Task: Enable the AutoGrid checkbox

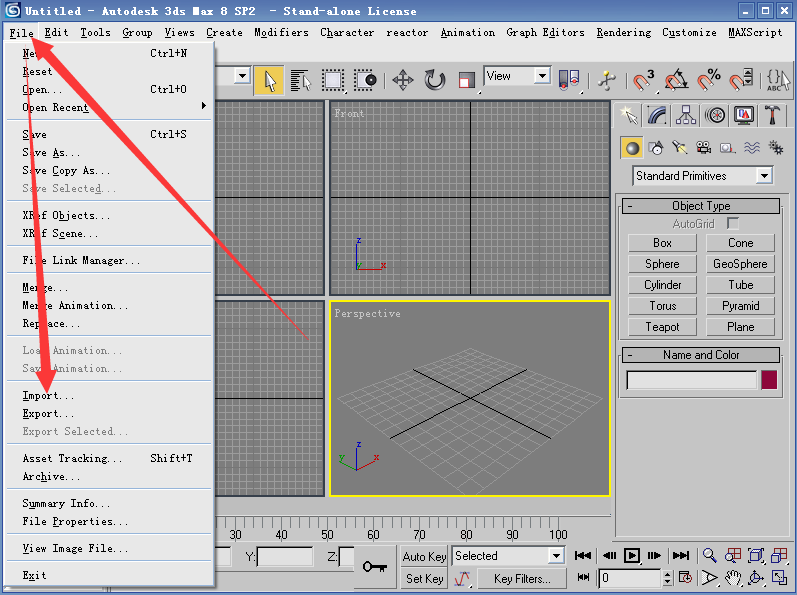Action: (x=732, y=224)
